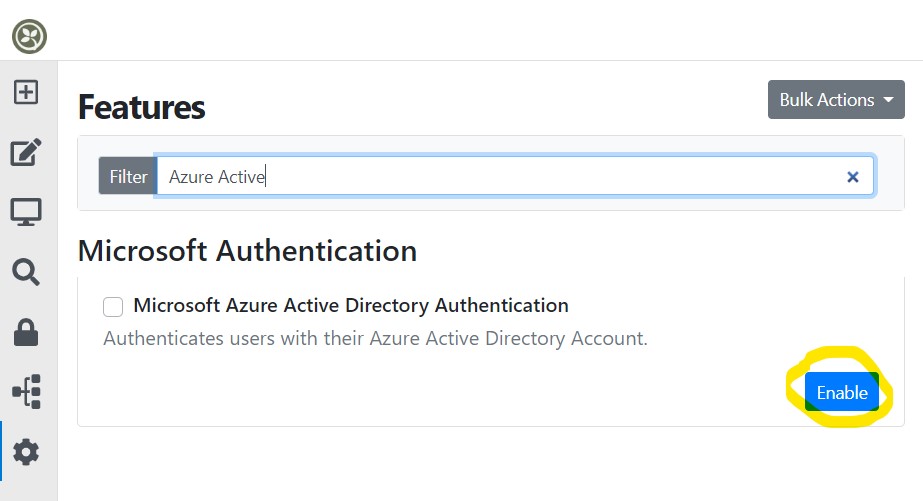Open the search magnifier sidebar icon
Viewport: 923px width, 501px height.
(x=26, y=272)
